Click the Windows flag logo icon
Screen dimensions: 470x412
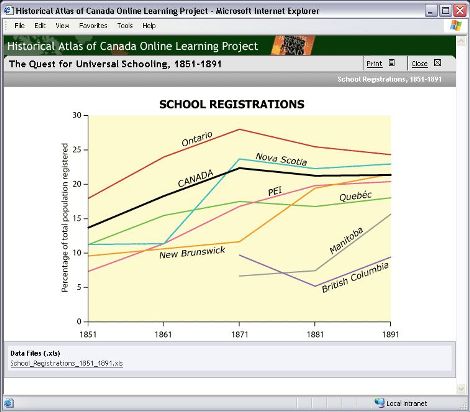[x=456, y=26]
